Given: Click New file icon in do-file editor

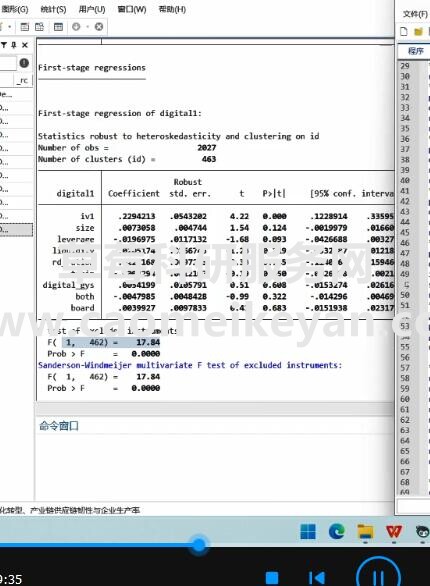Looking at the screenshot, I should [404, 31].
